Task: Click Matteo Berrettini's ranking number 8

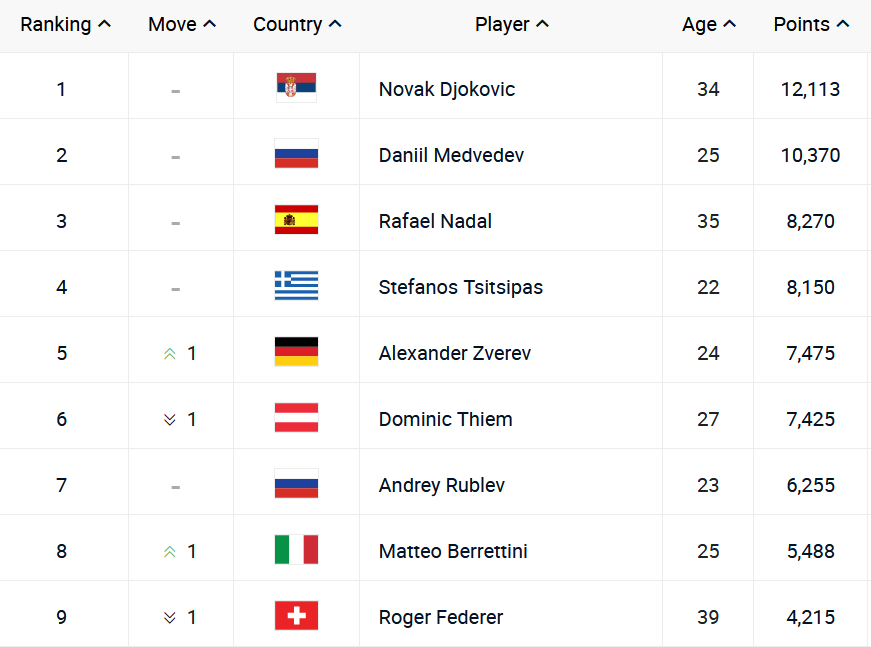Action: point(61,551)
